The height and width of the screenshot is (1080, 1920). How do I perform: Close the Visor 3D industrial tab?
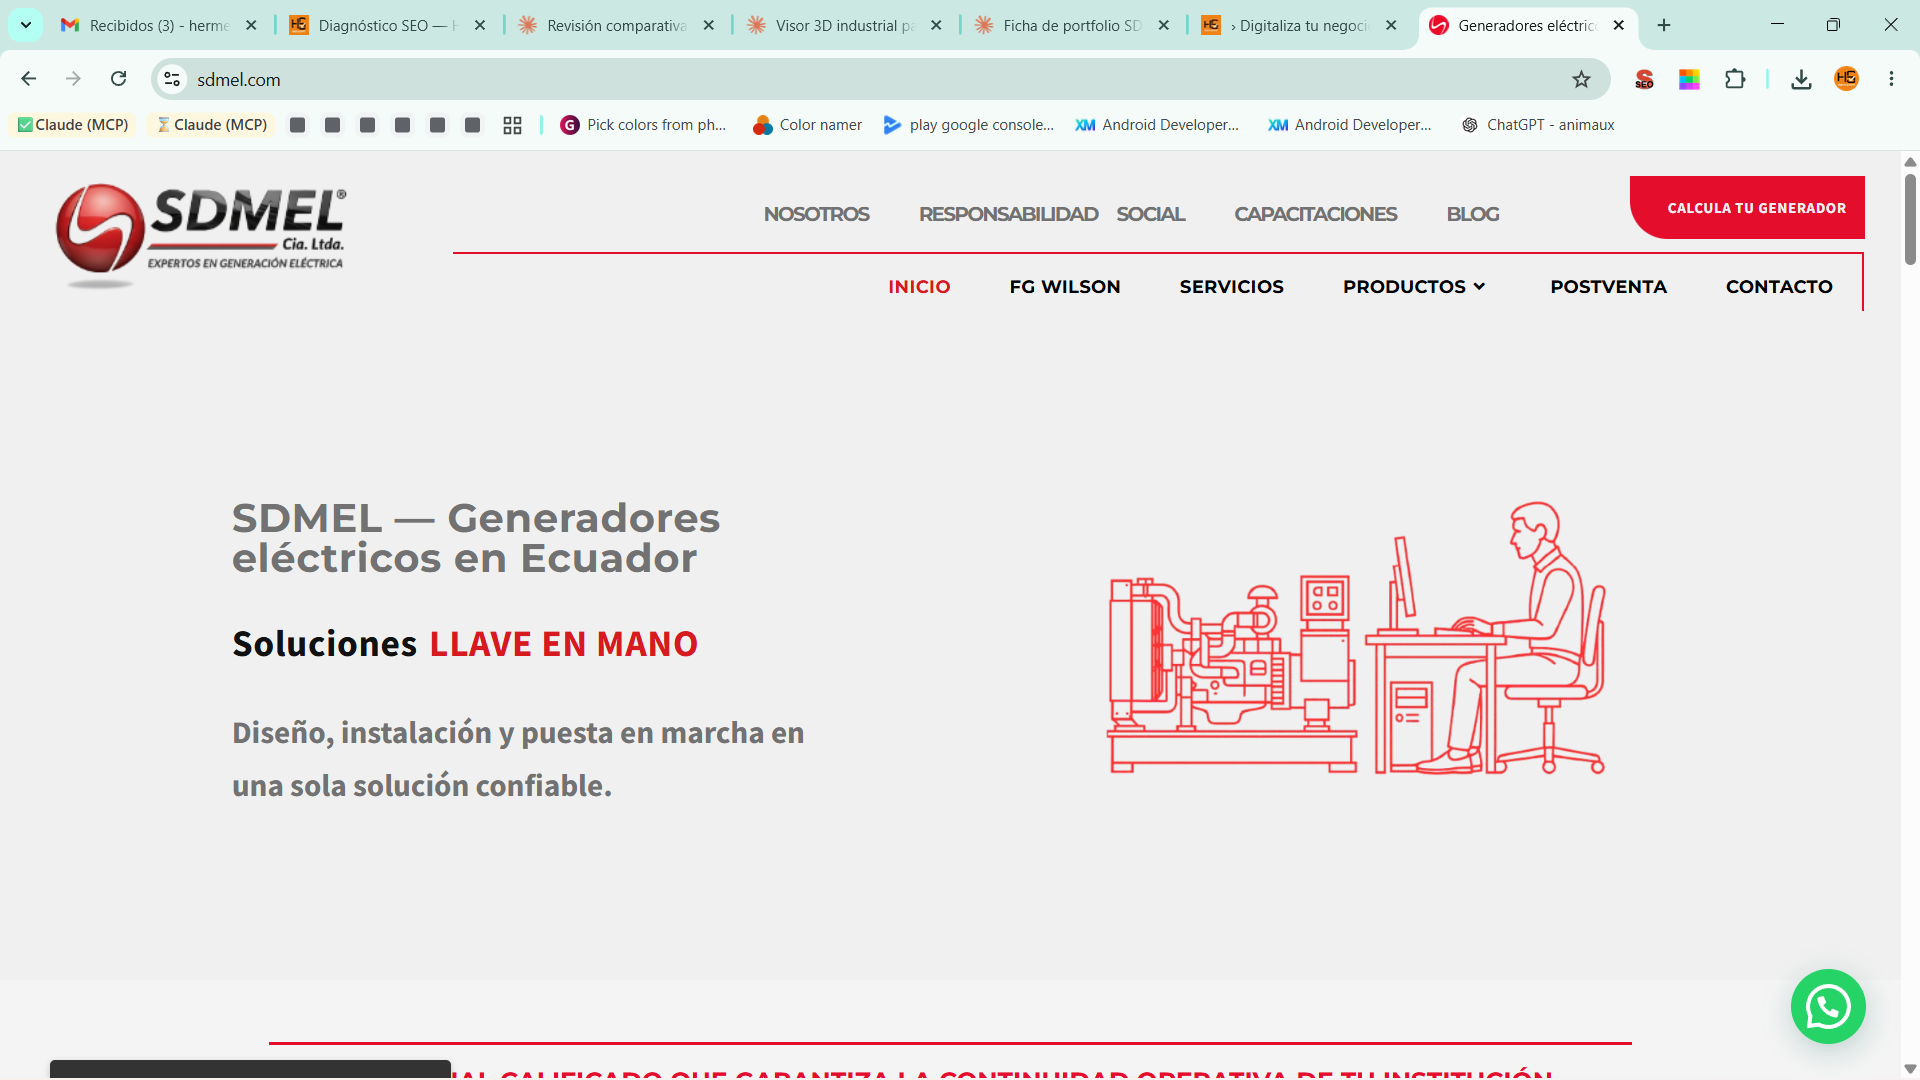point(936,25)
